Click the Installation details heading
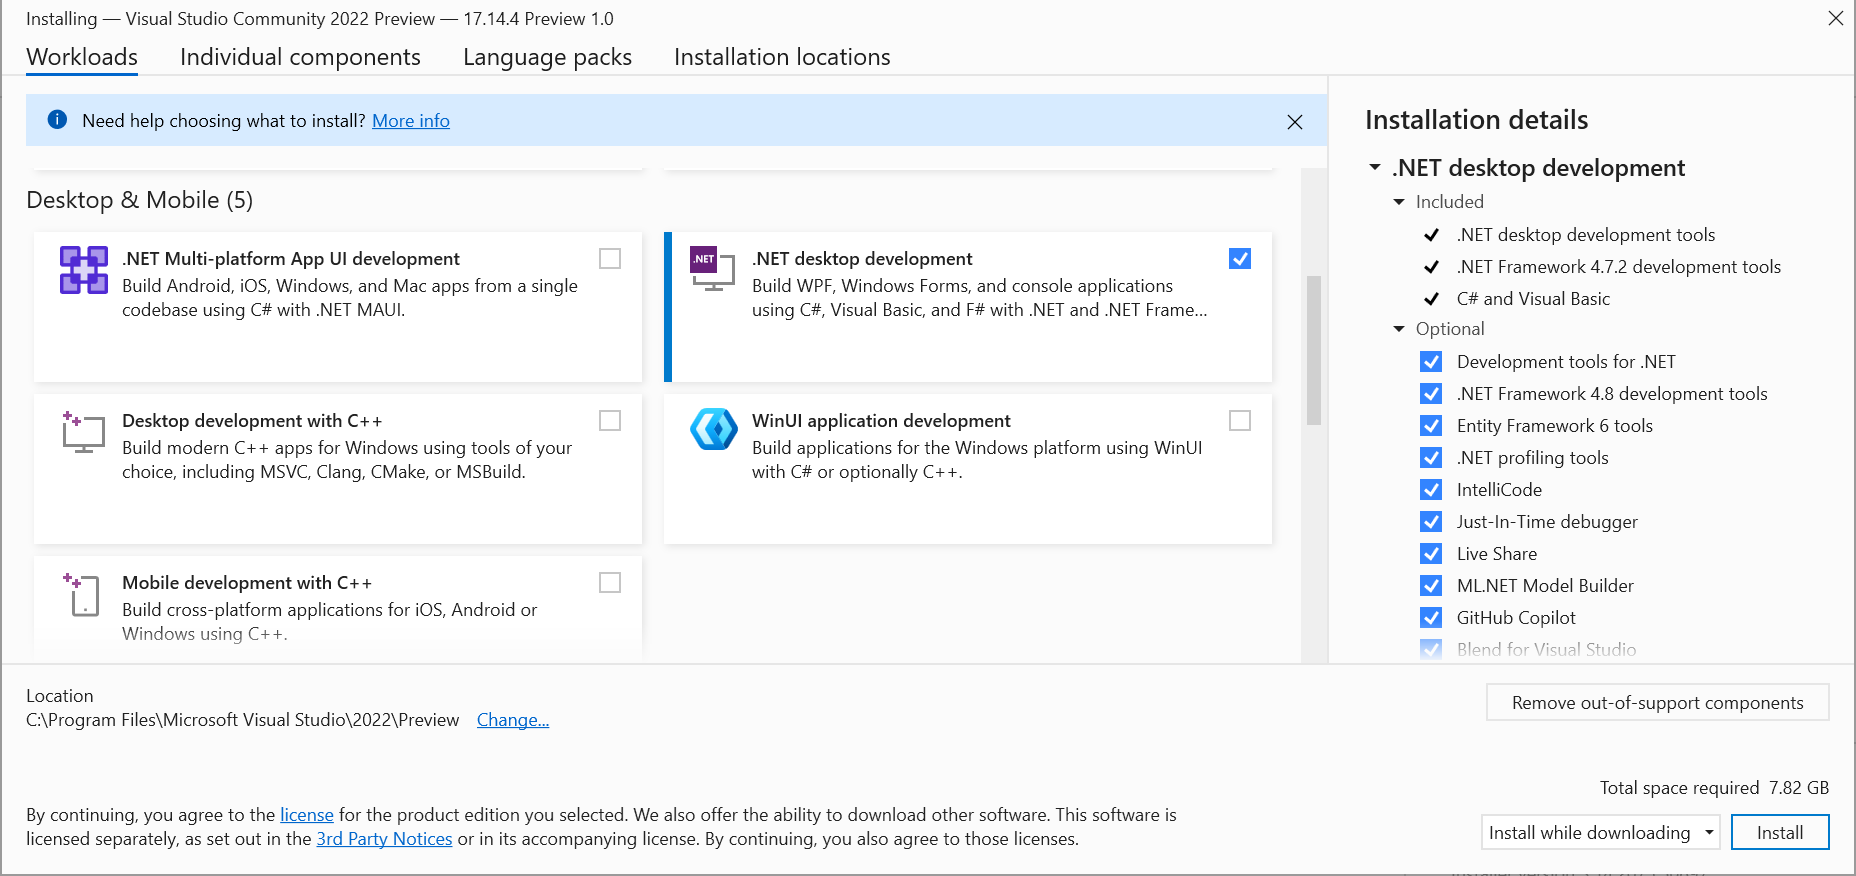 1477,120
